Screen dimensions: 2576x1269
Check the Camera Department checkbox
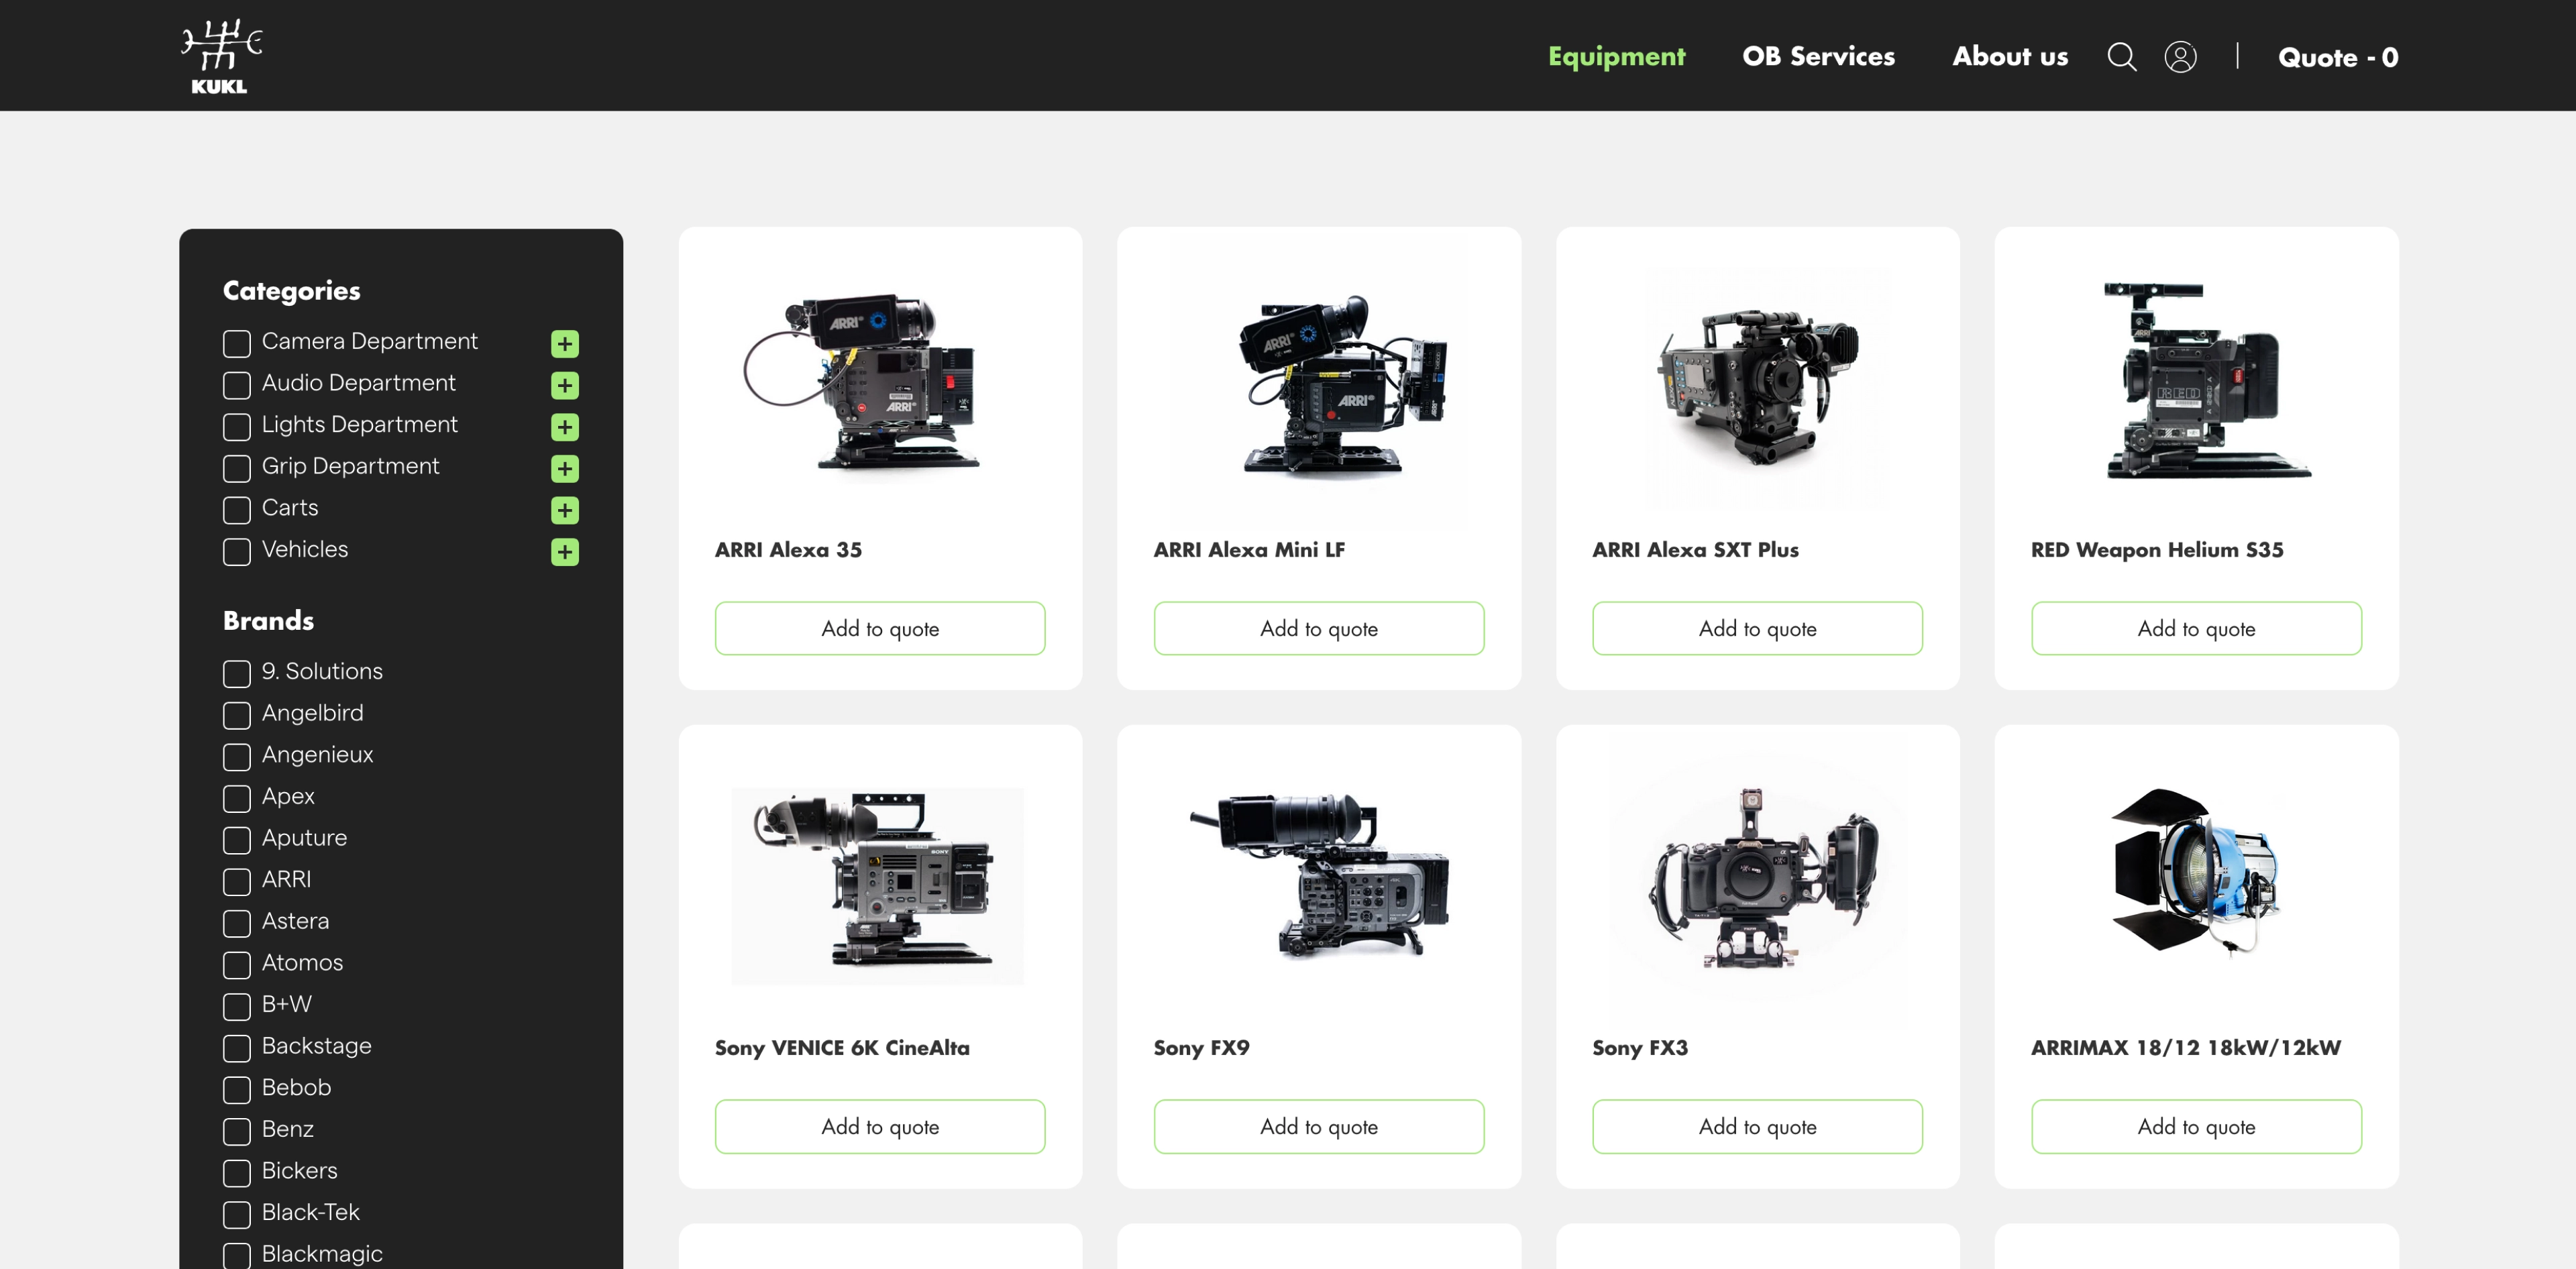pos(237,344)
